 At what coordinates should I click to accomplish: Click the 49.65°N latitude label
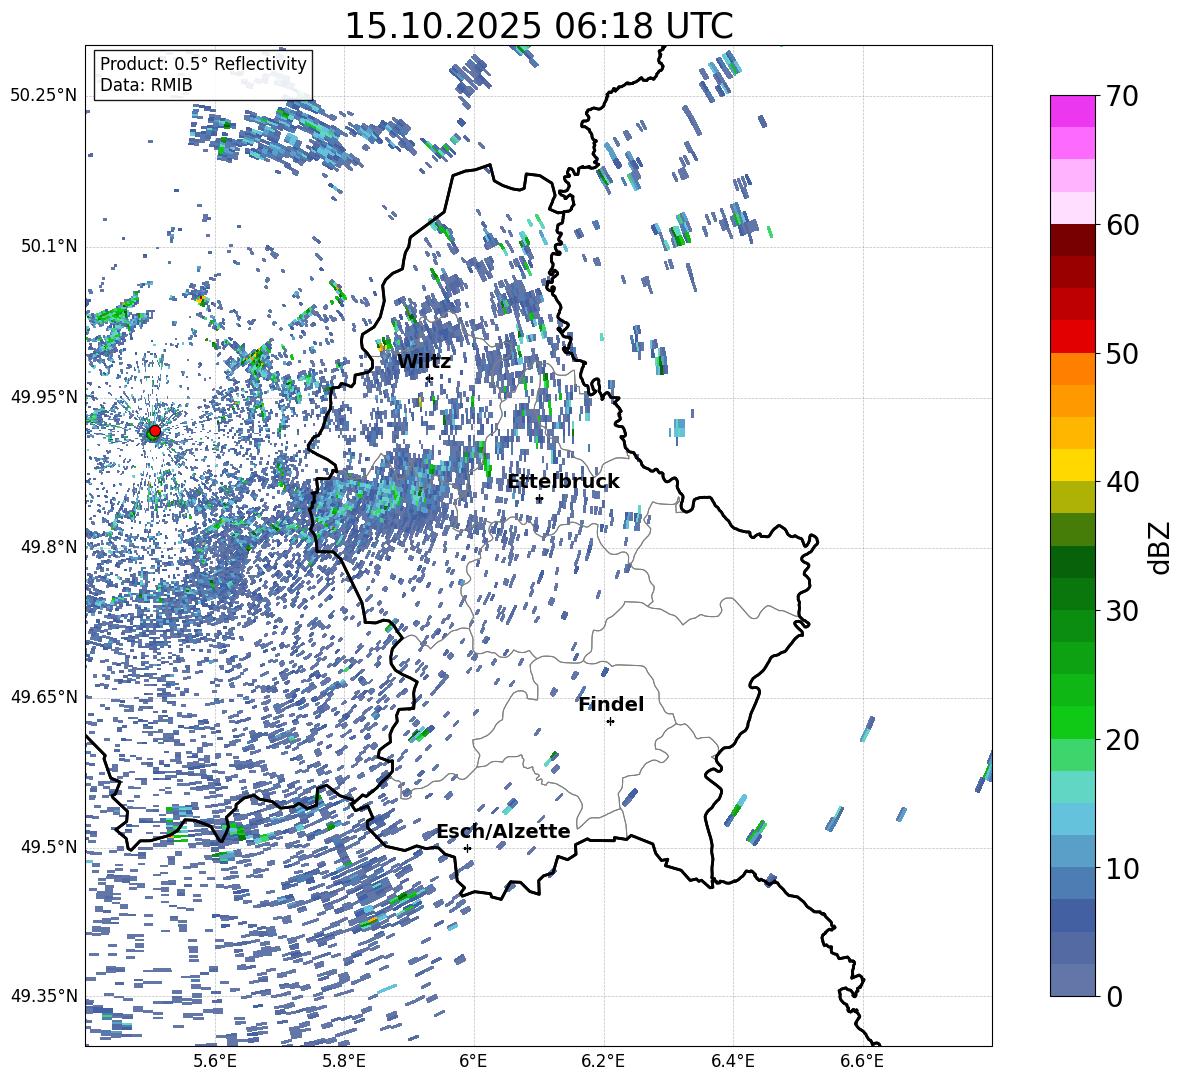(43, 696)
